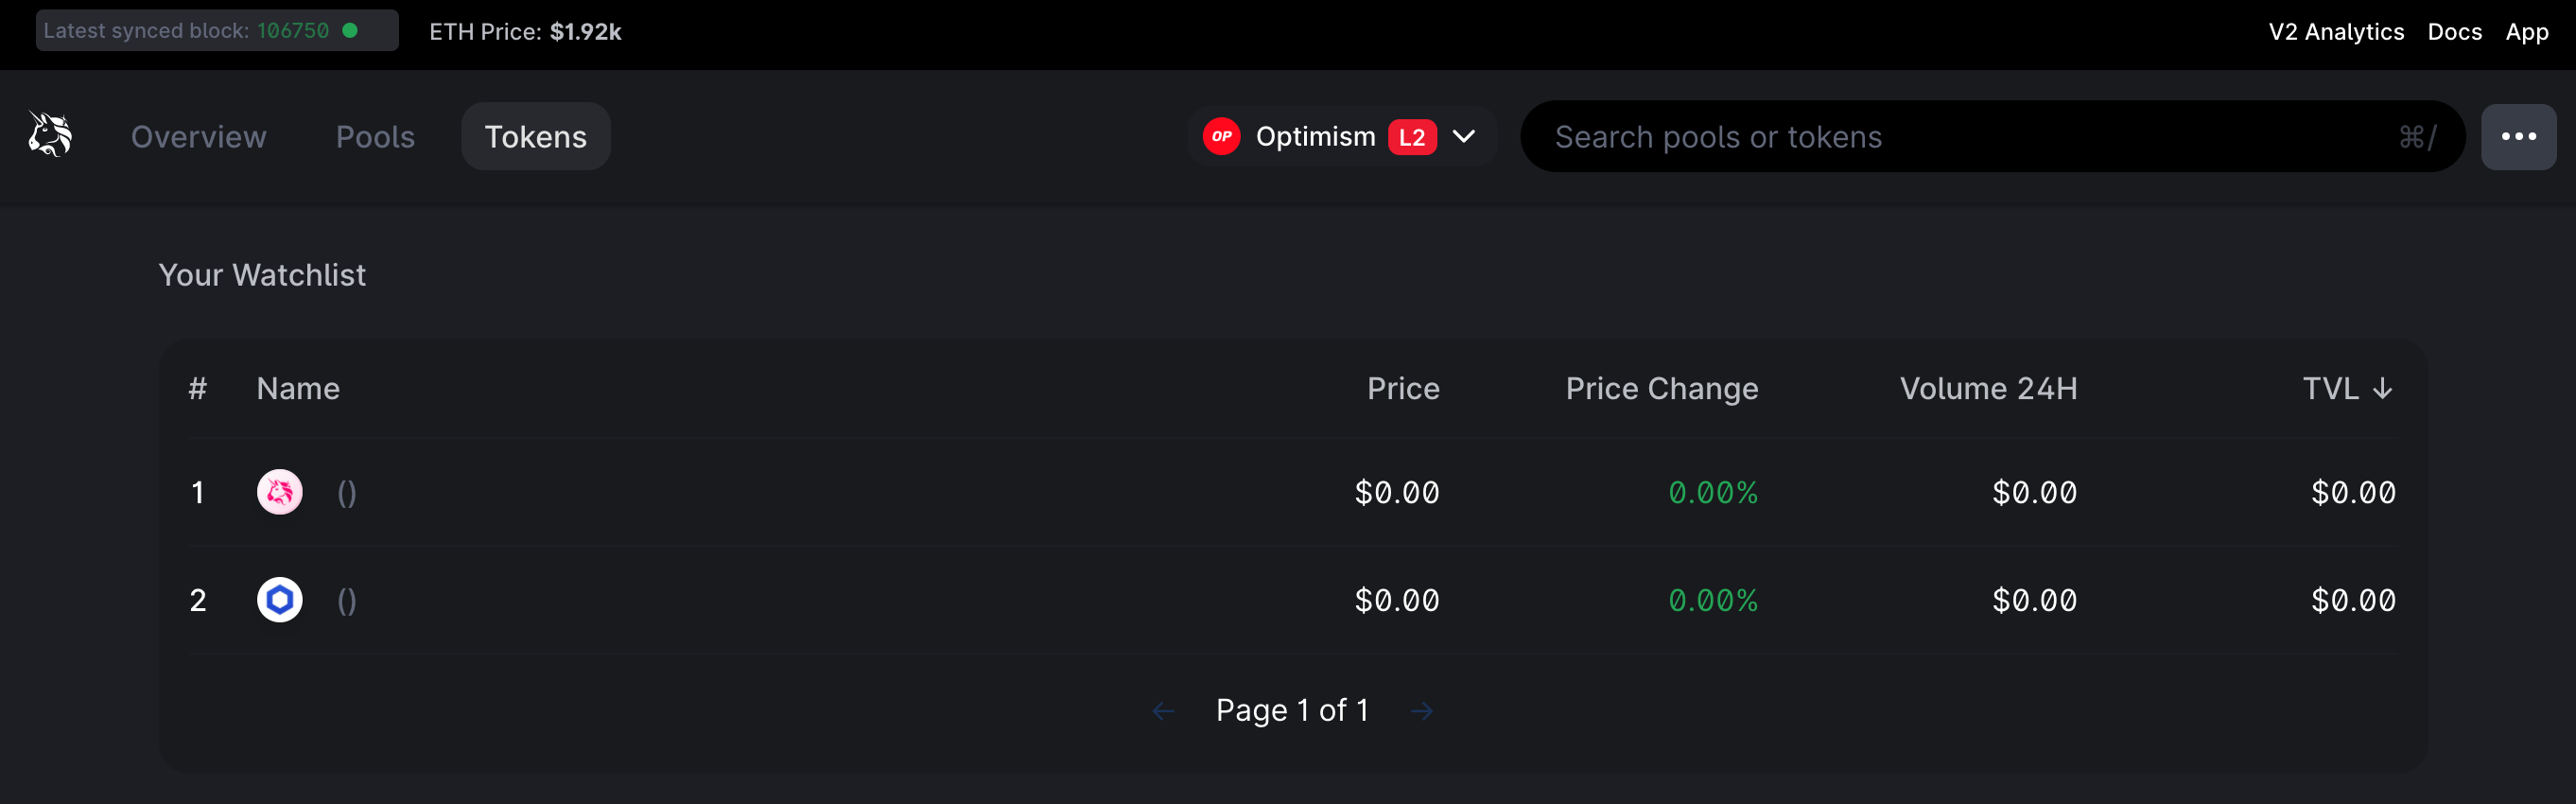This screenshot has height=804, width=2576.
Task: Click the # column header
Action: pos(198,389)
